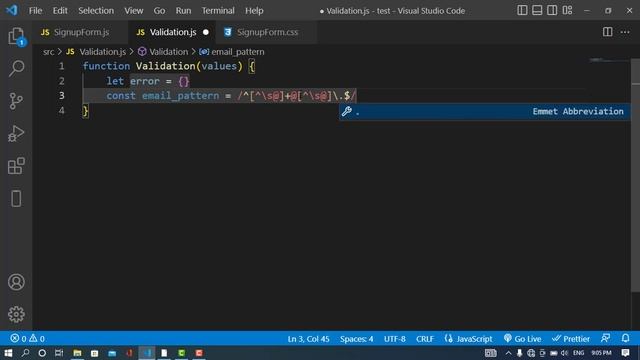
Task: Open the Go menu
Action: pyautogui.click(x=159, y=11)
